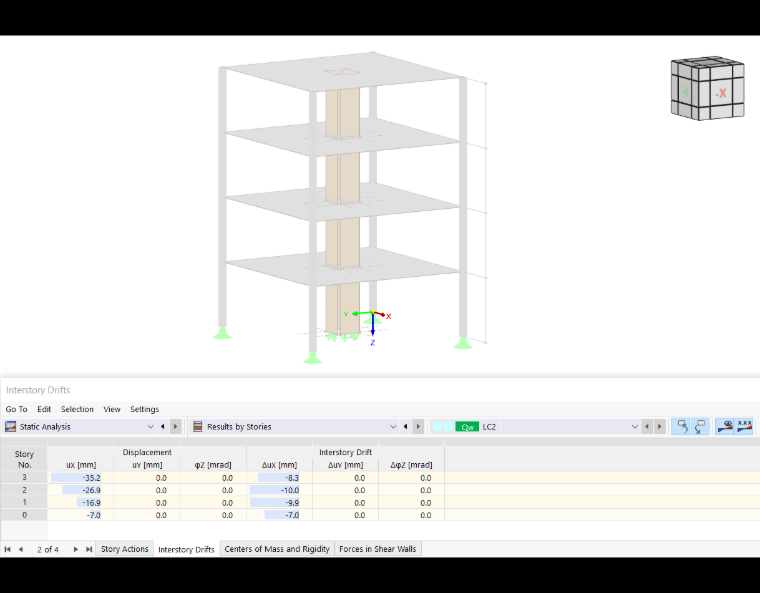Open Centers of Mass and Rigidity tab
The width and height of the screenshot is (760, 593).
click(x=277, y=549)
